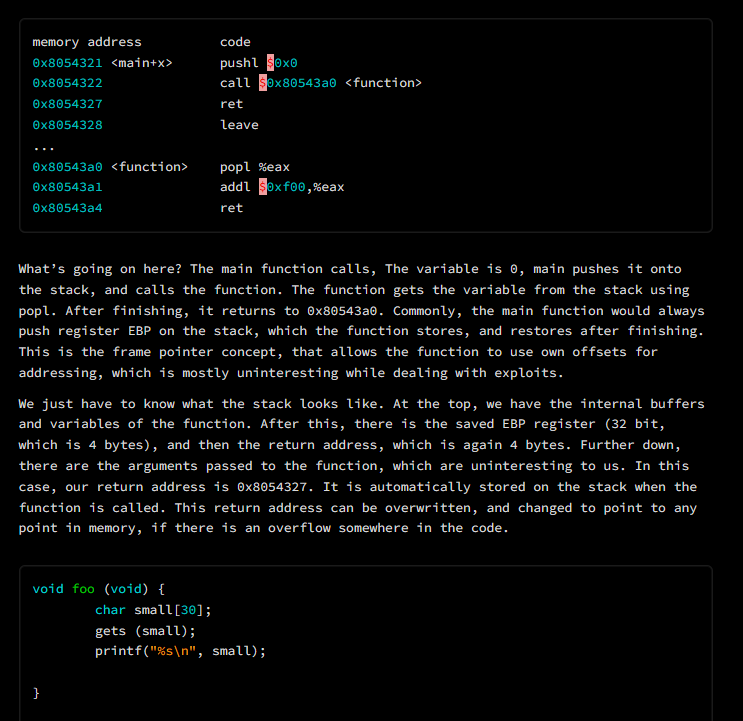Click the 'char small[30];' line

point(153,610)
